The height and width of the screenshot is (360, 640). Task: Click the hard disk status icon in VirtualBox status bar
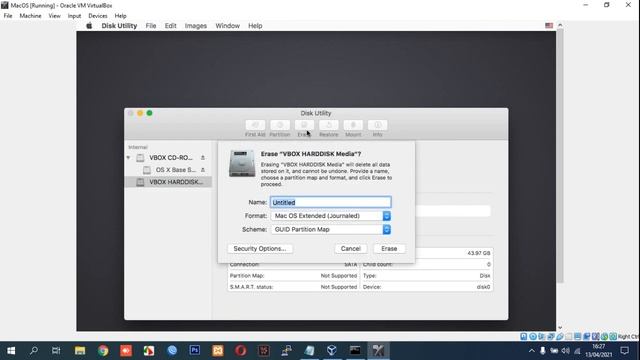click(x=524, y=337)
